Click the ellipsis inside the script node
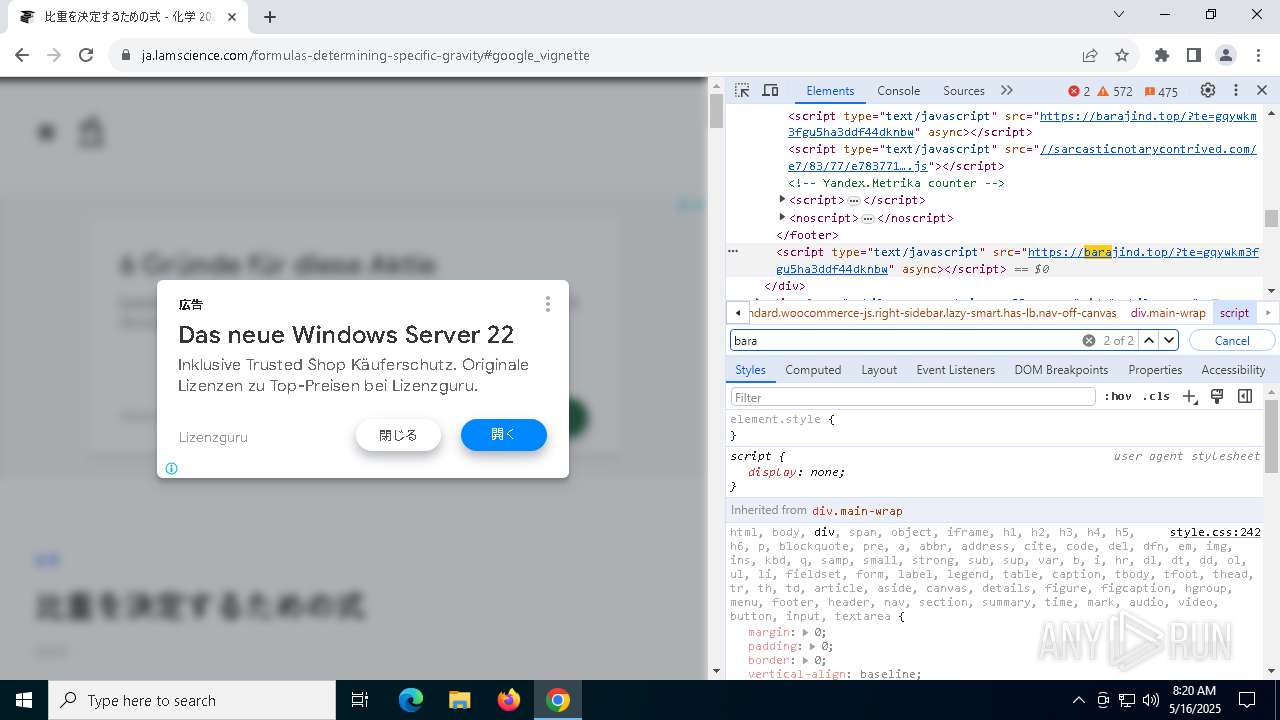Screen dimensions: 1280x720 pos(854,201)
